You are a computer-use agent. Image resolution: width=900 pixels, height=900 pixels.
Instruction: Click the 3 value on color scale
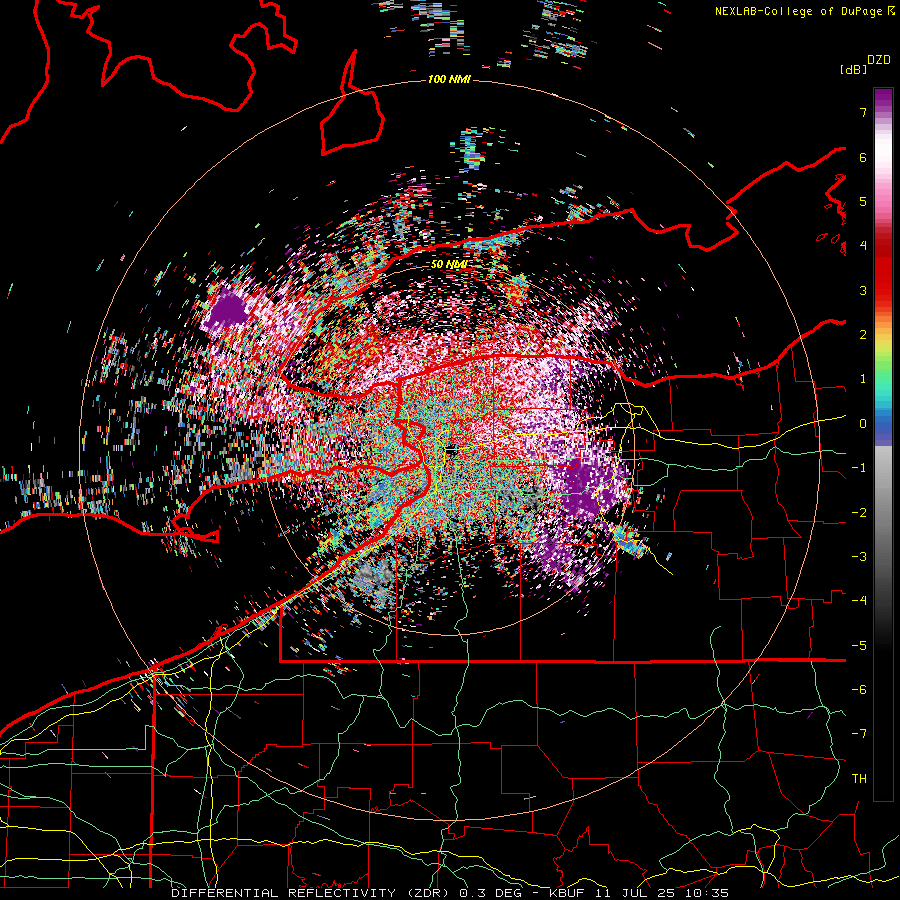(863, 290)
